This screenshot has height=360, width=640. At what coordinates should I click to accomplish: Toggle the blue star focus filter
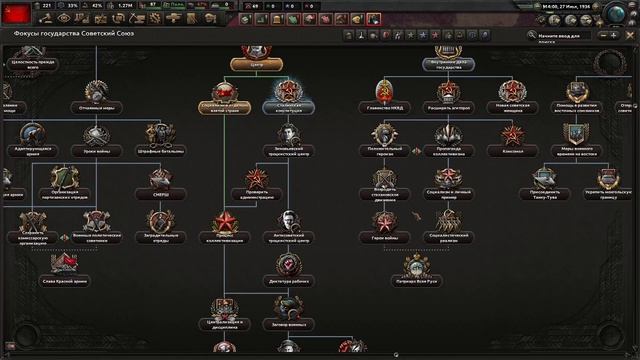(423, 36)
